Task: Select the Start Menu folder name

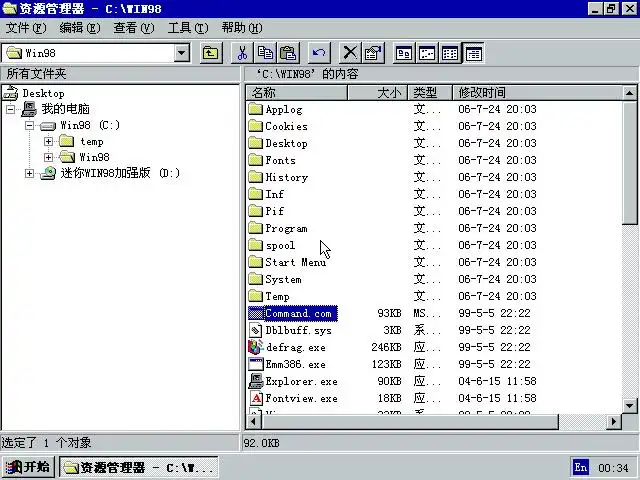Action: pyautogui.click(x=296, y=262)
